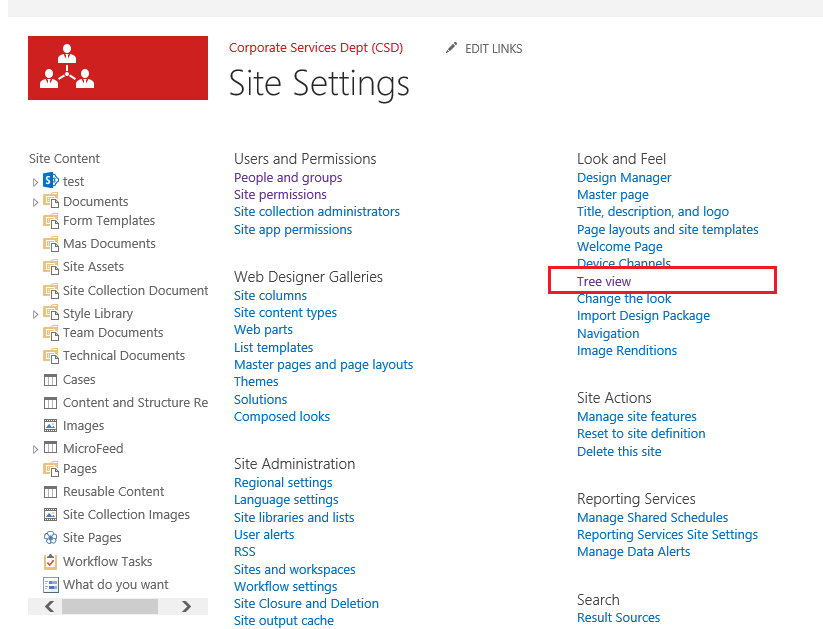Expand the MicroFeed tree node

[x=35, y=449]
